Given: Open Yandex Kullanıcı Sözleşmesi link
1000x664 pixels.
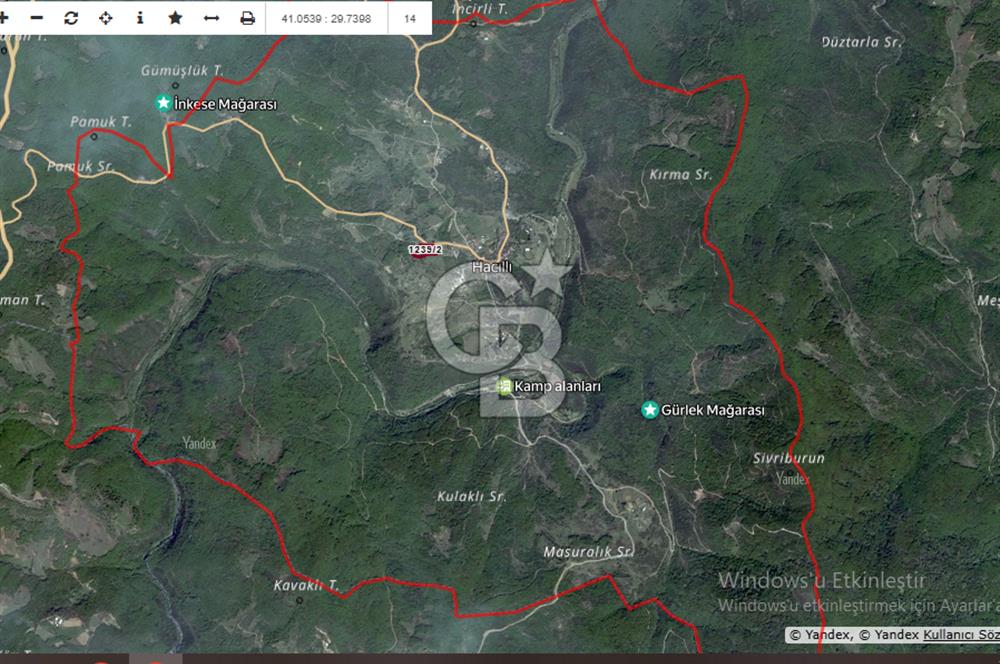Looking at the screenshot, I should coord(960,634).
